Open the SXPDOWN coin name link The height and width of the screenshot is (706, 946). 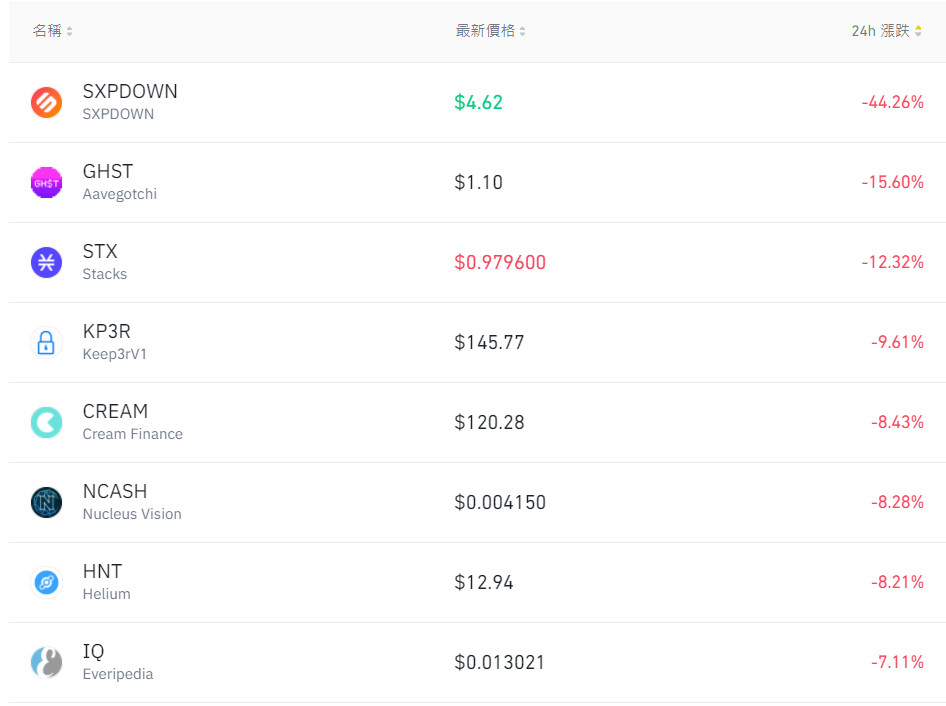130,91
